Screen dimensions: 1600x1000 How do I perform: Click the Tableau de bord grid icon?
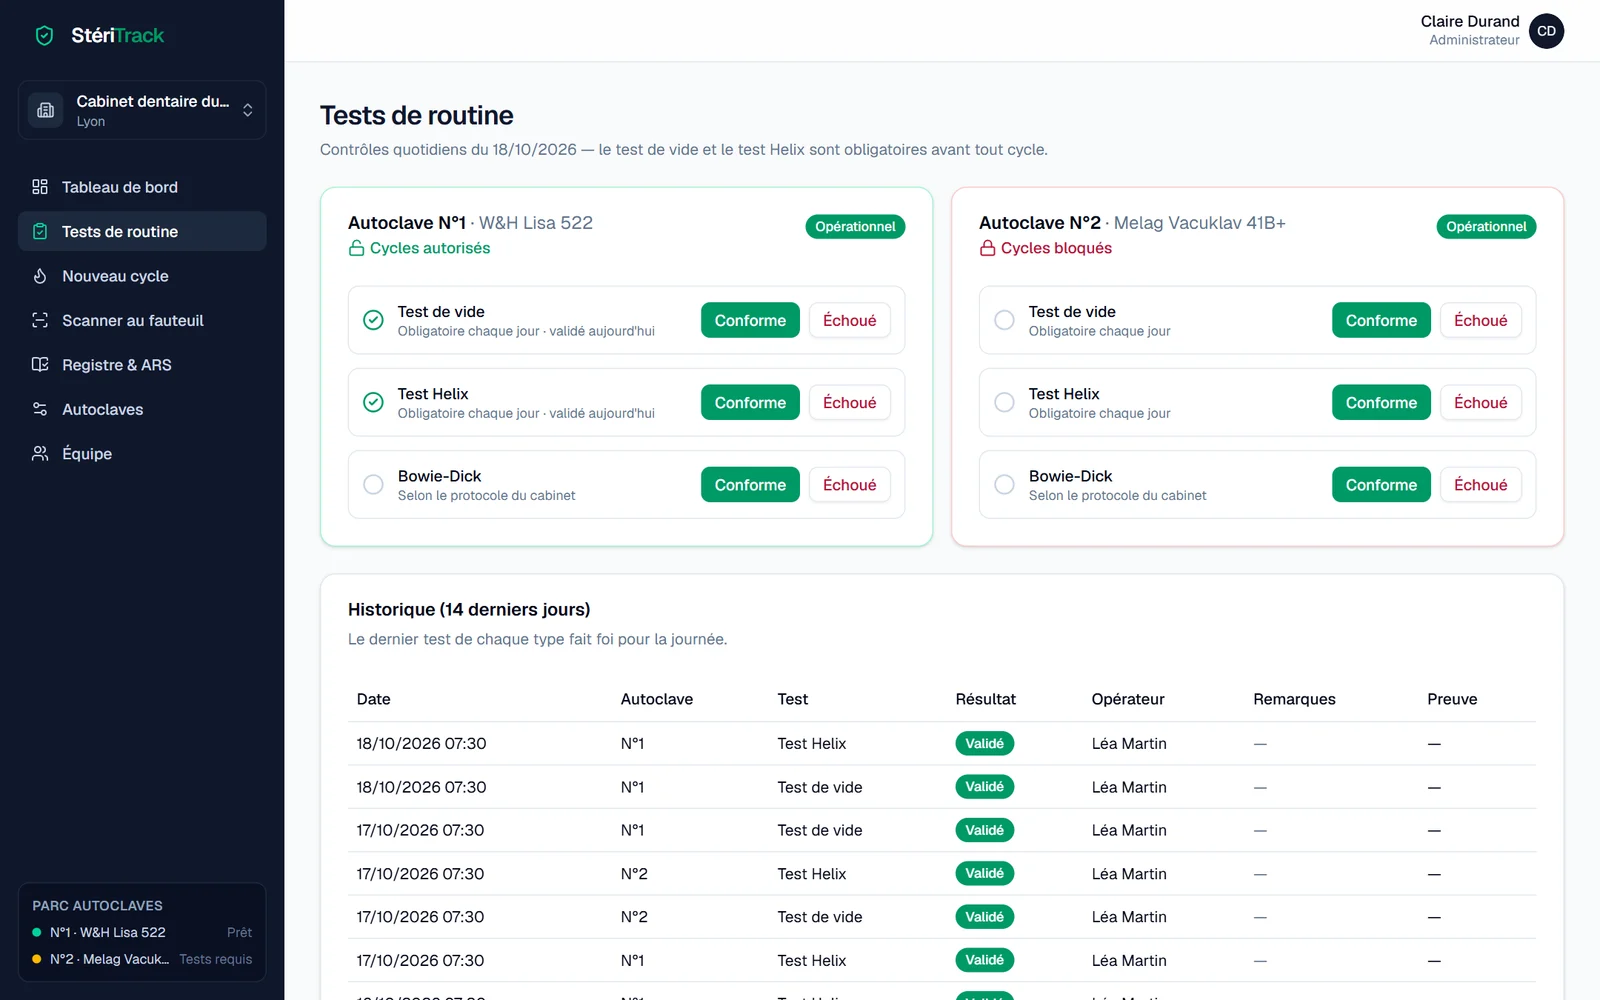click(40, 187)
